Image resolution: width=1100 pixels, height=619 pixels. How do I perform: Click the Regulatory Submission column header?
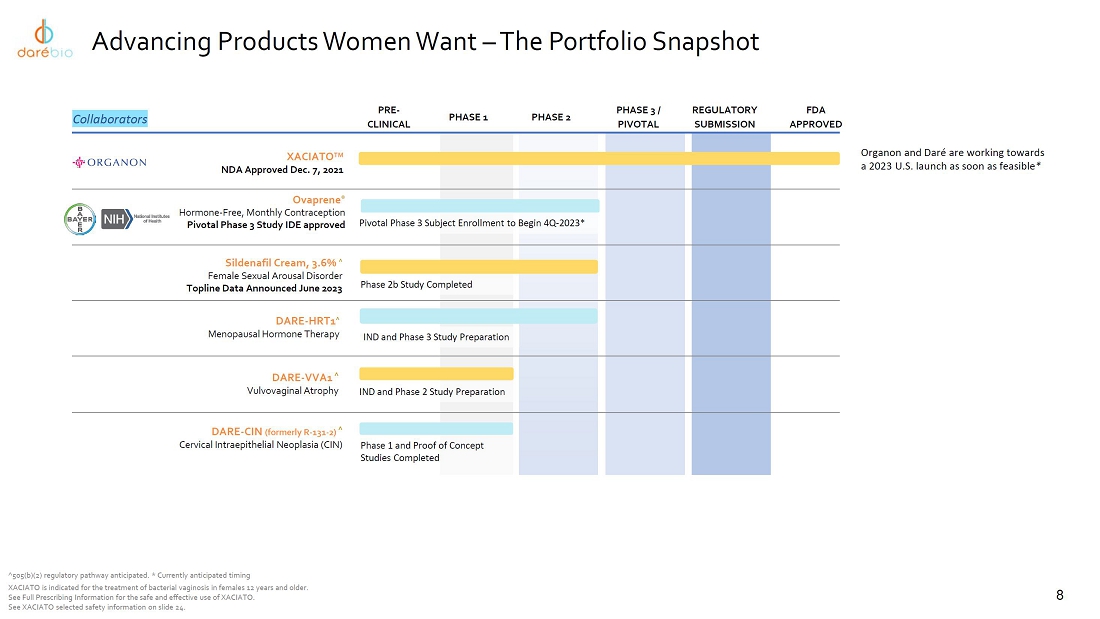724,117
